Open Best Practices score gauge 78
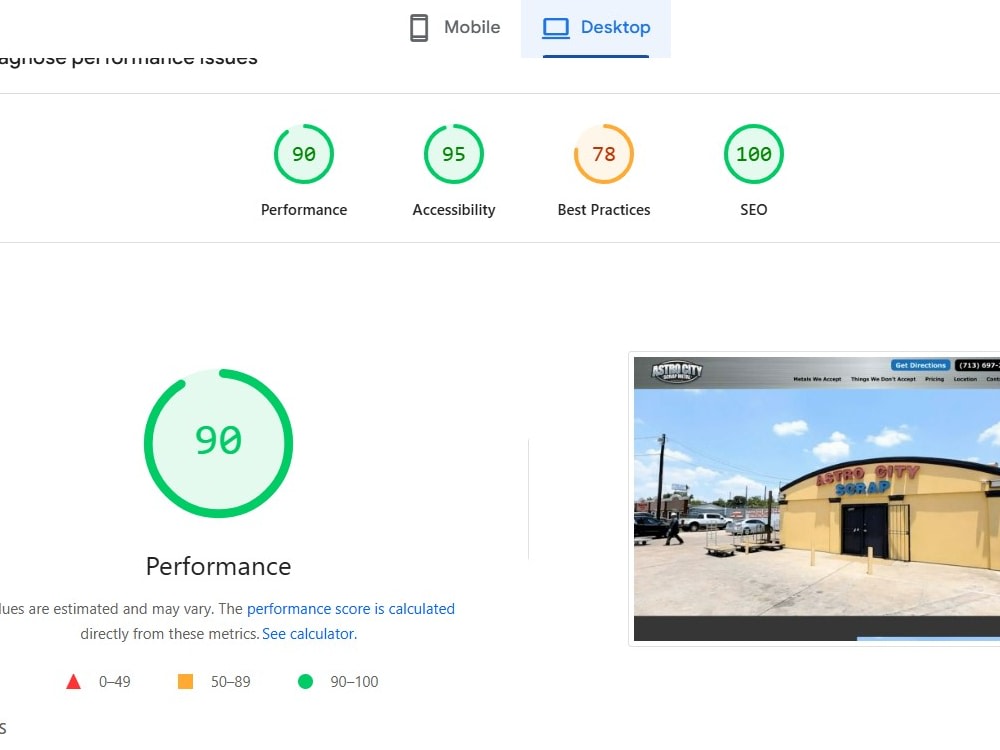 603,154
